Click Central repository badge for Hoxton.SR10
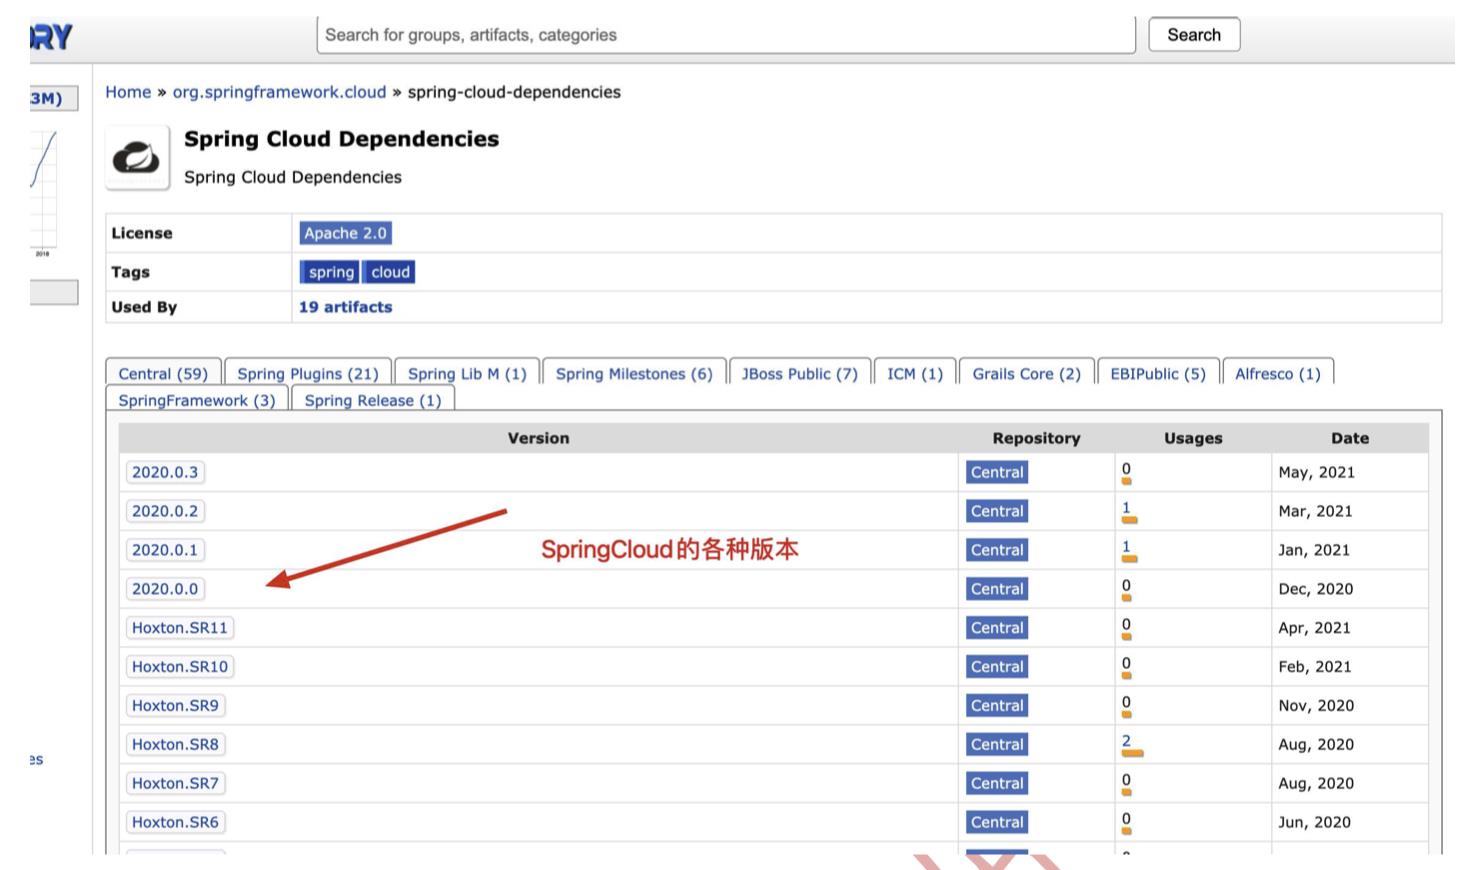The width and height of the screenshot is (1458, 870). (x=997, y=667)
